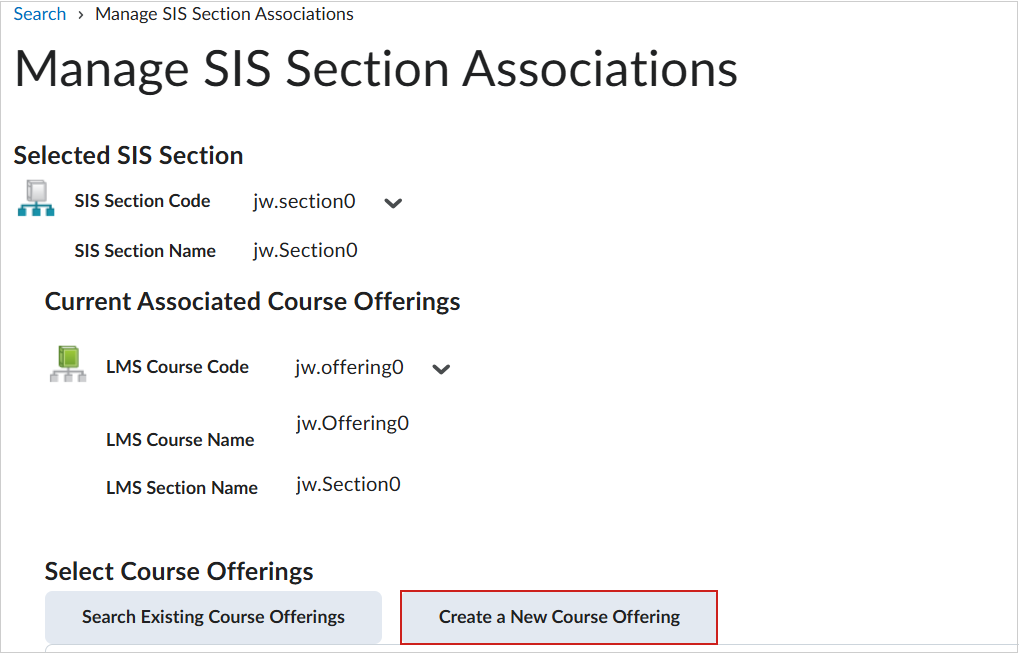The height and width of the screenshot is (653, 1019).
Task: Click the Manage SIS Section Associations page heading
Action: point(375,69)
